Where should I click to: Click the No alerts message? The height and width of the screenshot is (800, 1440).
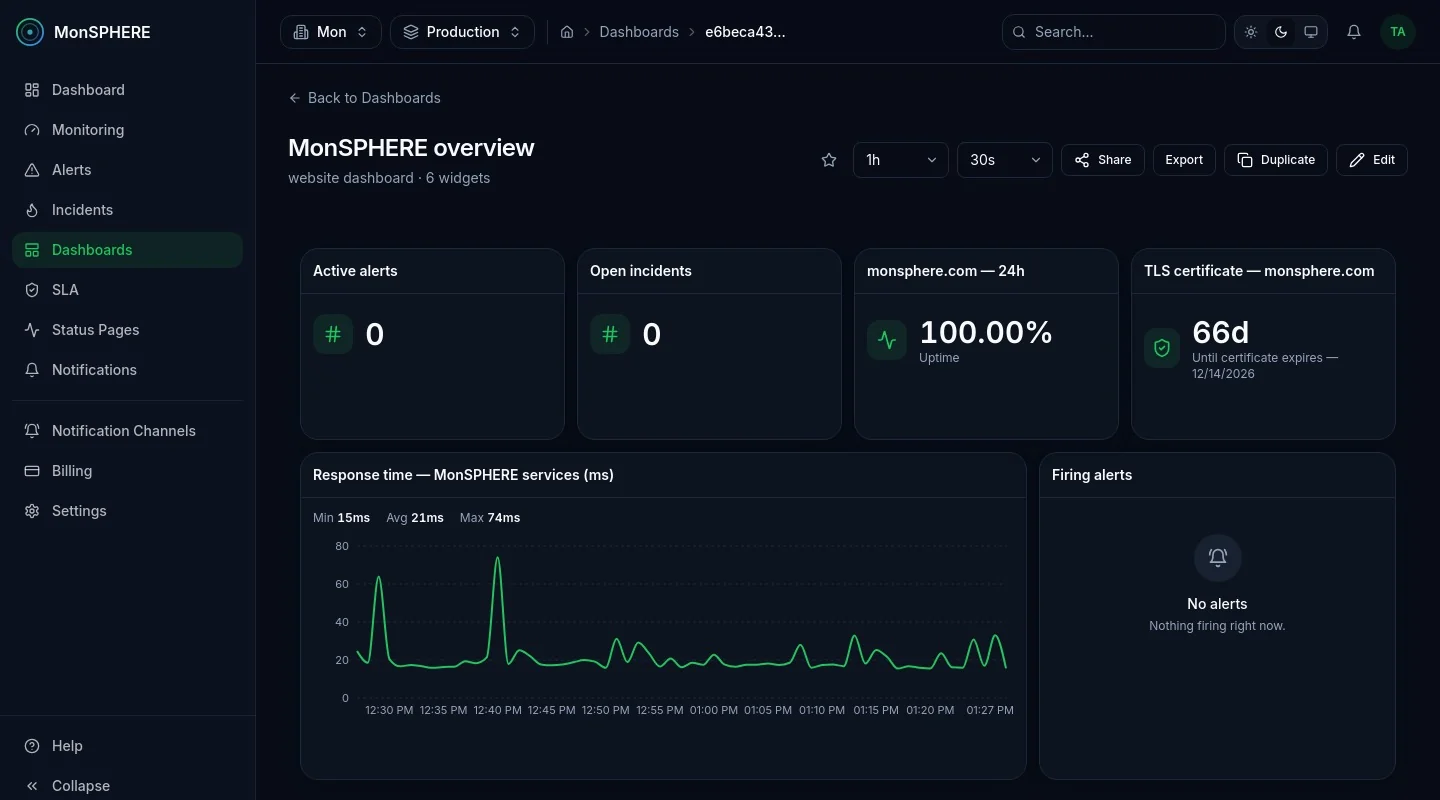1217,604
